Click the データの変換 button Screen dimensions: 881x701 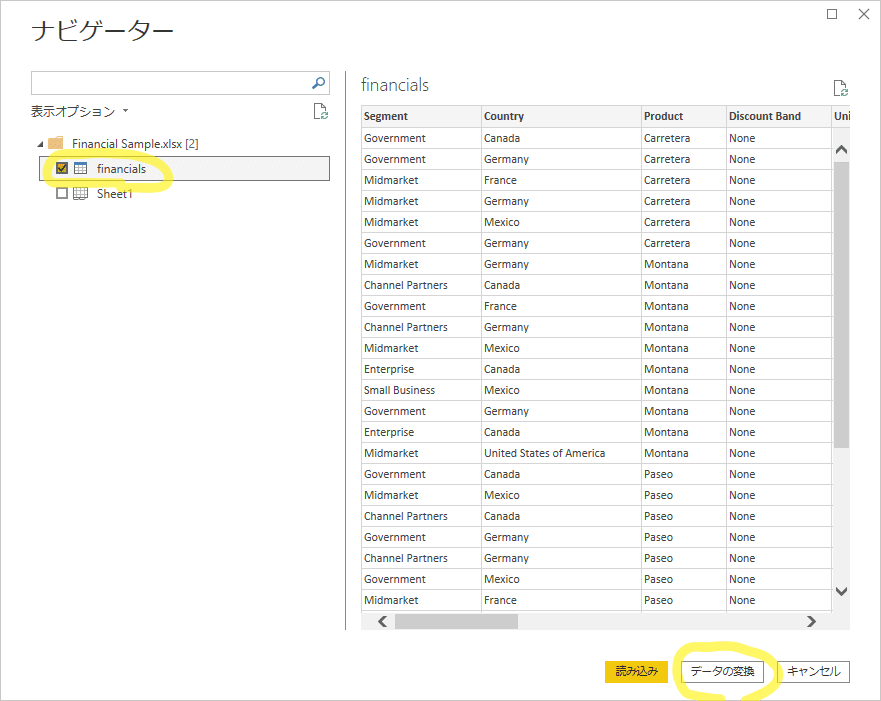723,671
